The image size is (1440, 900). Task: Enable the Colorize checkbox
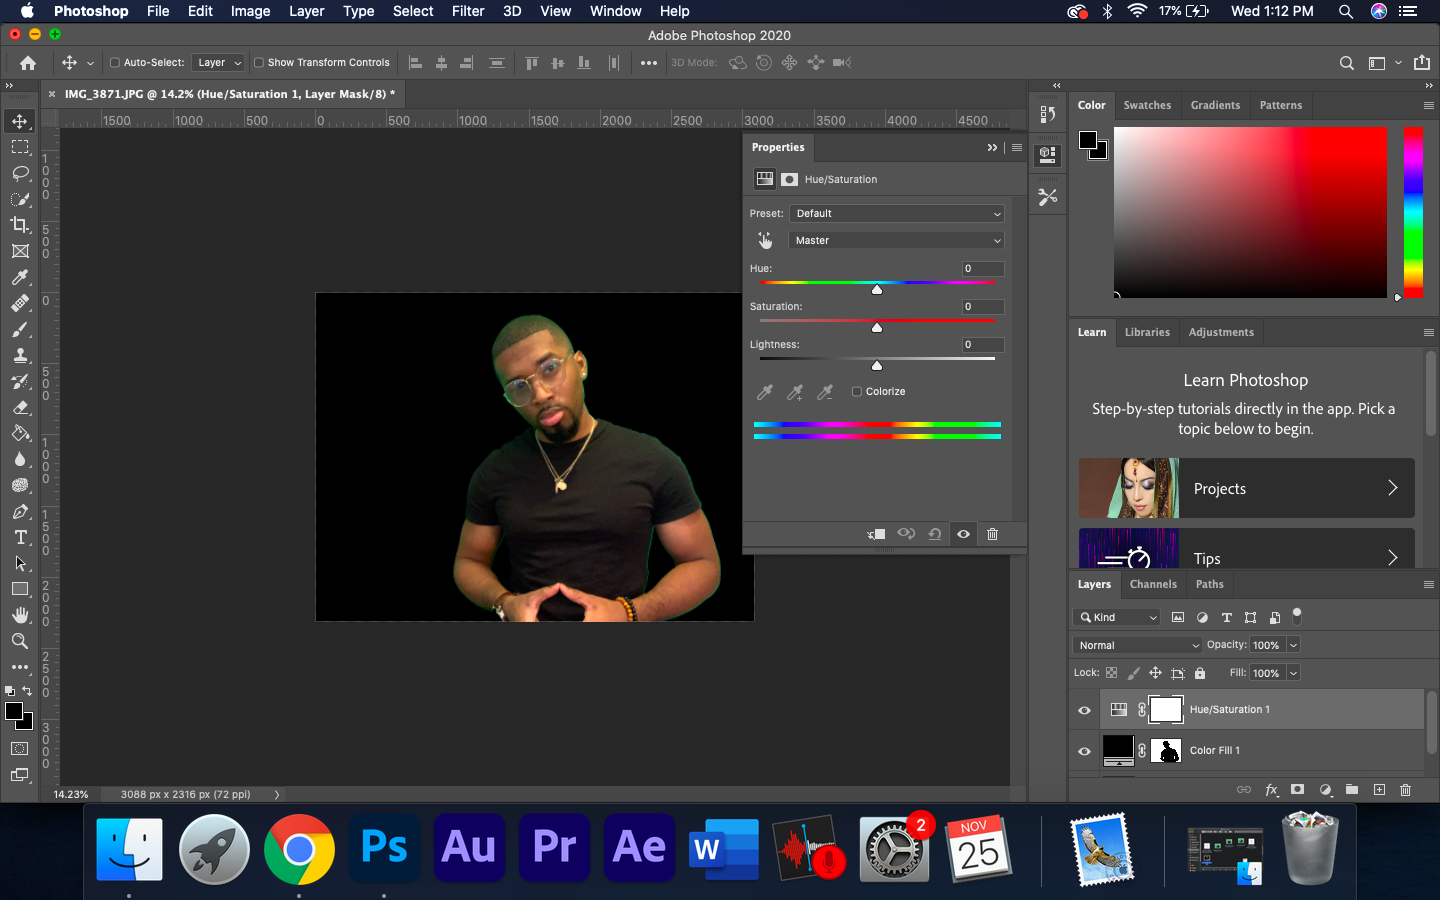pyautogui.click(x=855, y=391)
